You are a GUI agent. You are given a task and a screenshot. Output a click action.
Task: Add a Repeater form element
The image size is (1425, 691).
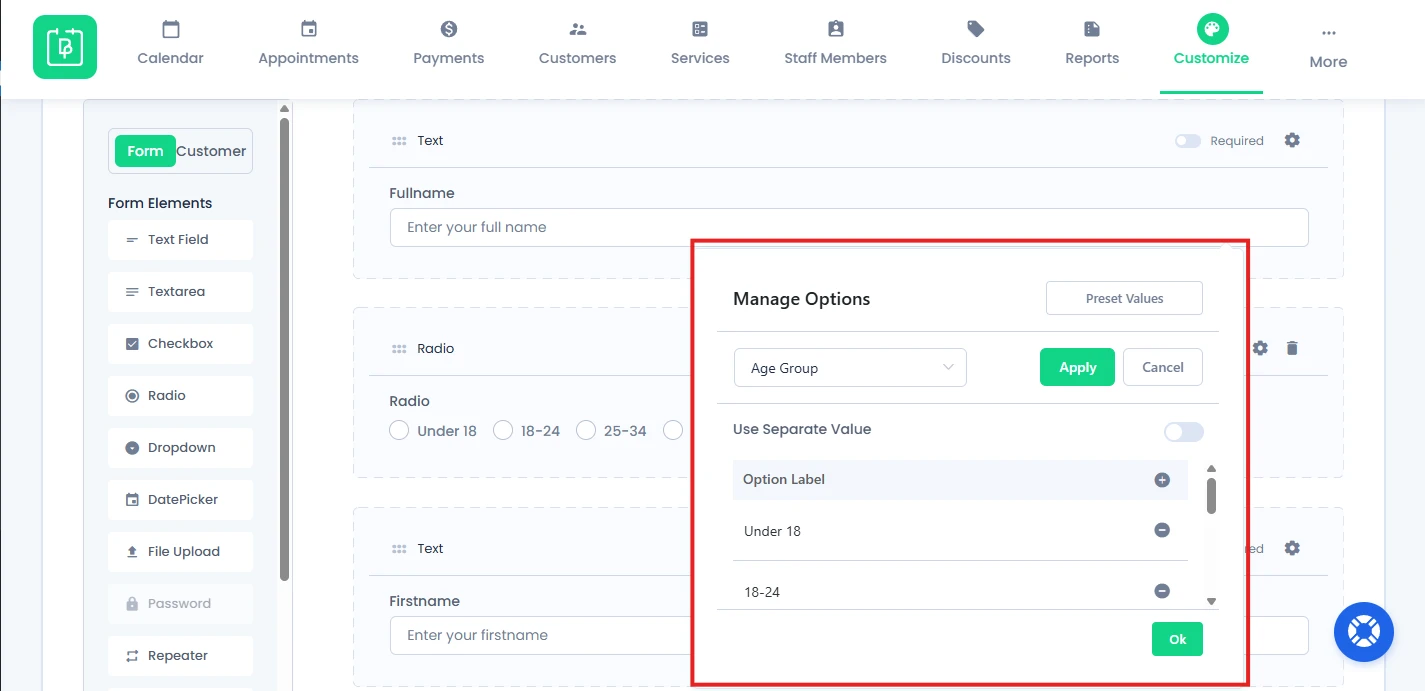click(180, 656)
